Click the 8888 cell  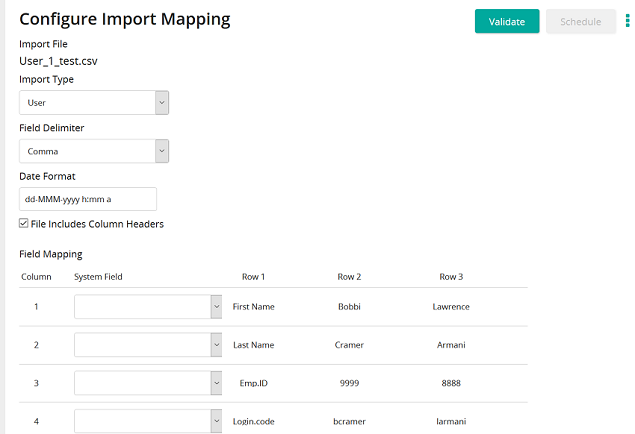(451, 383)
